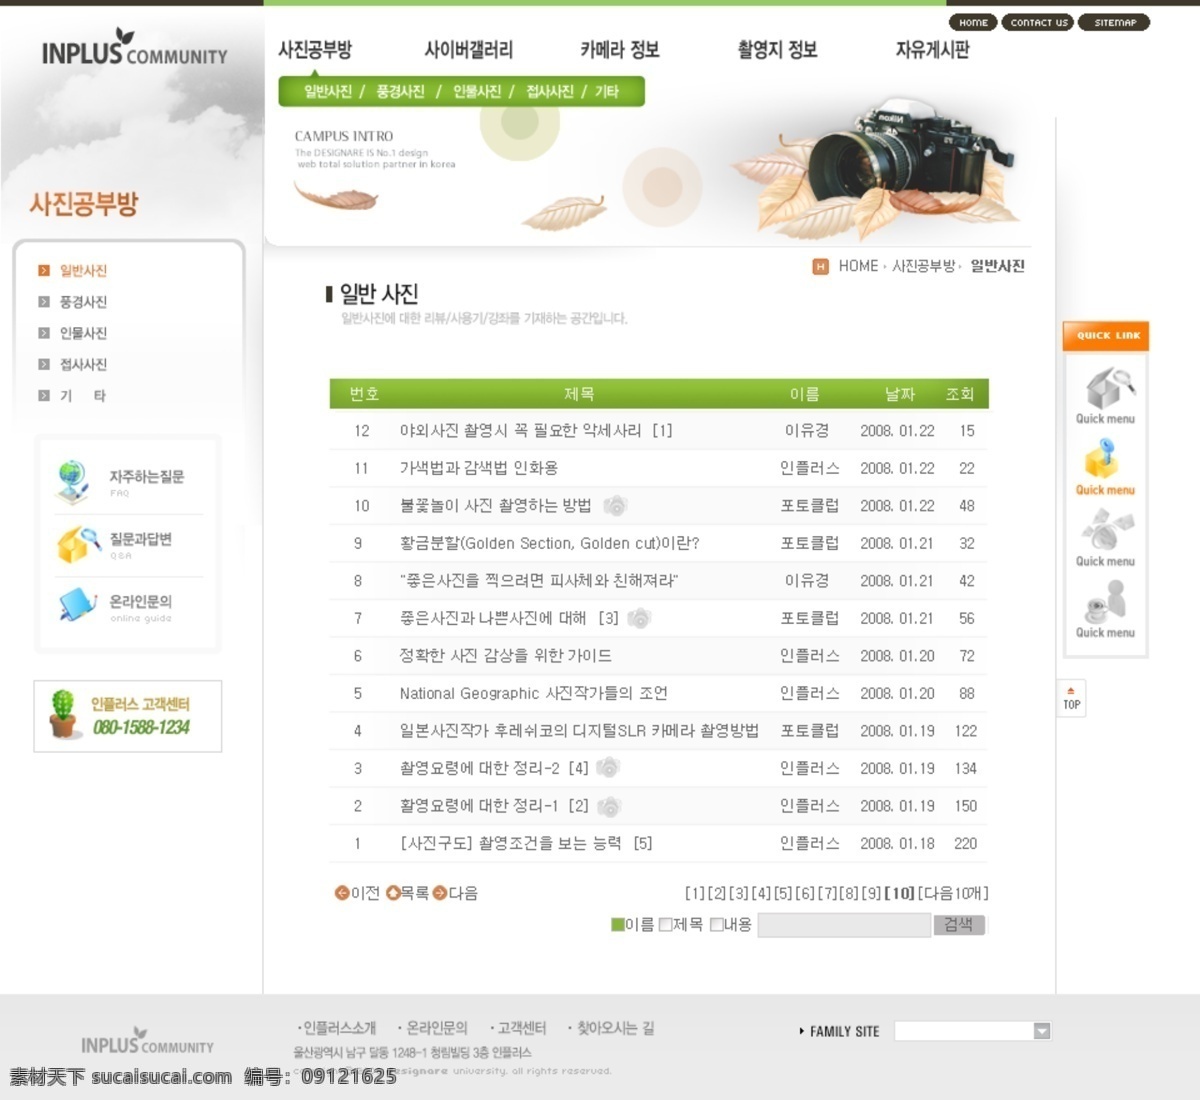Image resolution: width=1200 pixels, height=1100 pixels.
Task: Click [다음10개] next ten pages link
Action: pos(953,893)
